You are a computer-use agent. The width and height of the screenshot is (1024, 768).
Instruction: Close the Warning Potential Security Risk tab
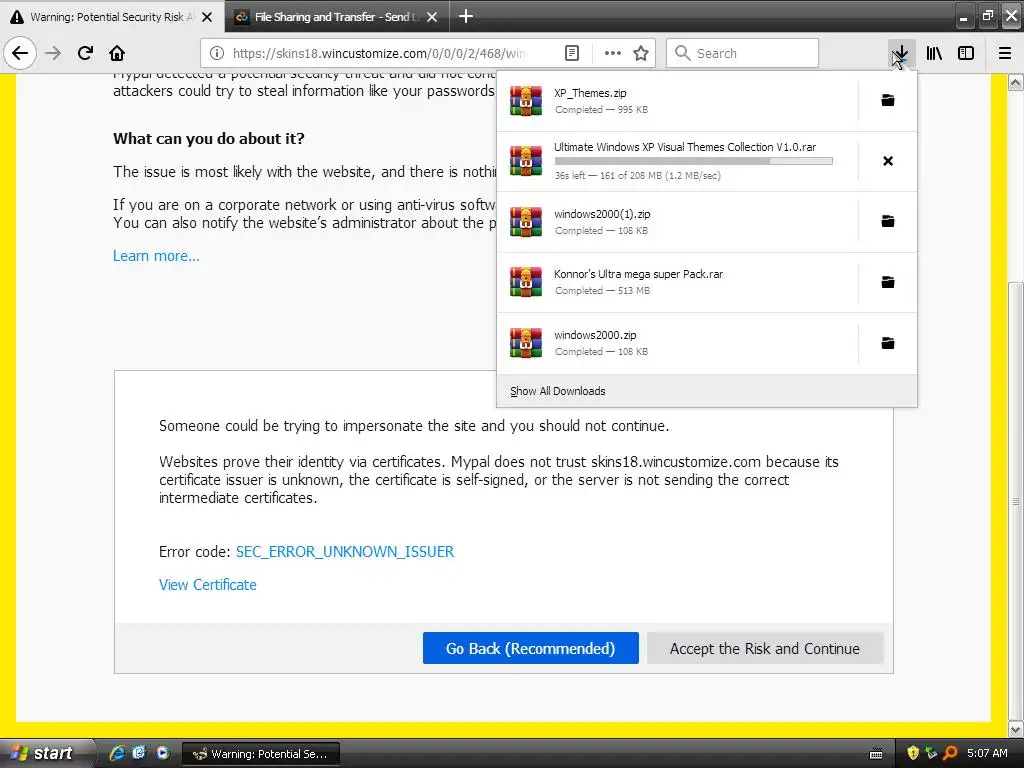click(x=207, y=17)
